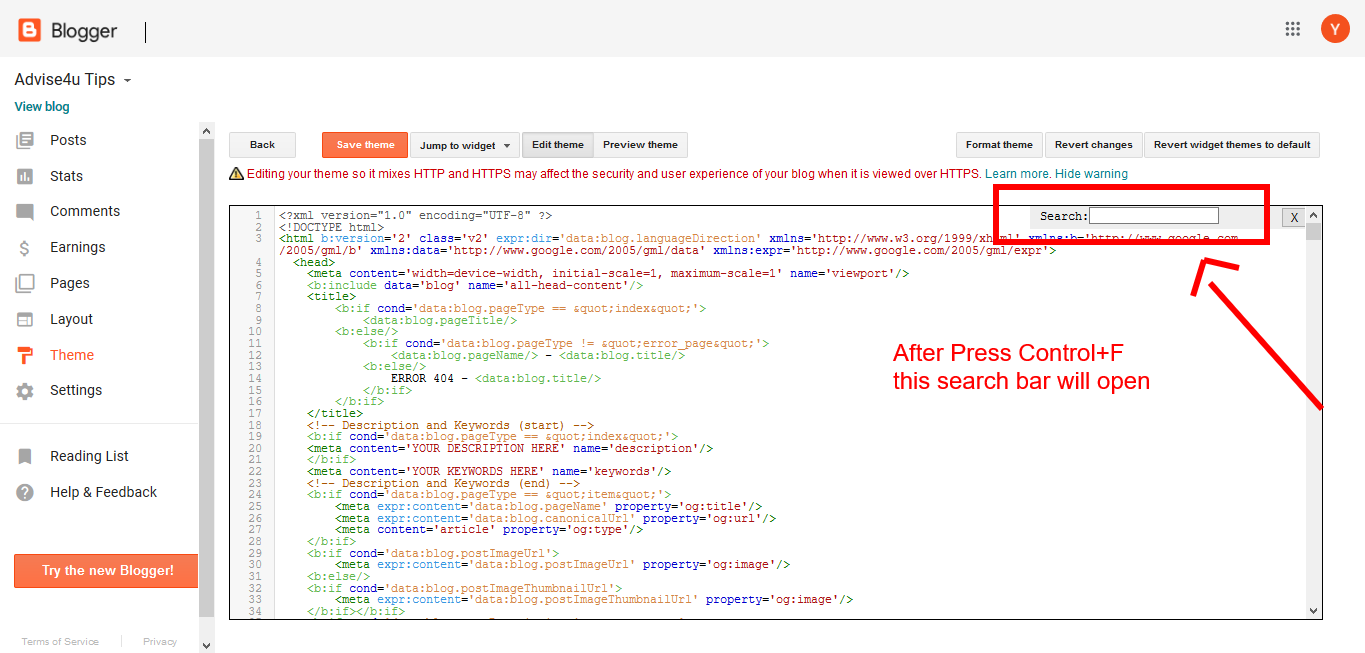Click the sidebar scroll down arrow
Viewport: 1365px width, 653px height.
pos(207,645)
